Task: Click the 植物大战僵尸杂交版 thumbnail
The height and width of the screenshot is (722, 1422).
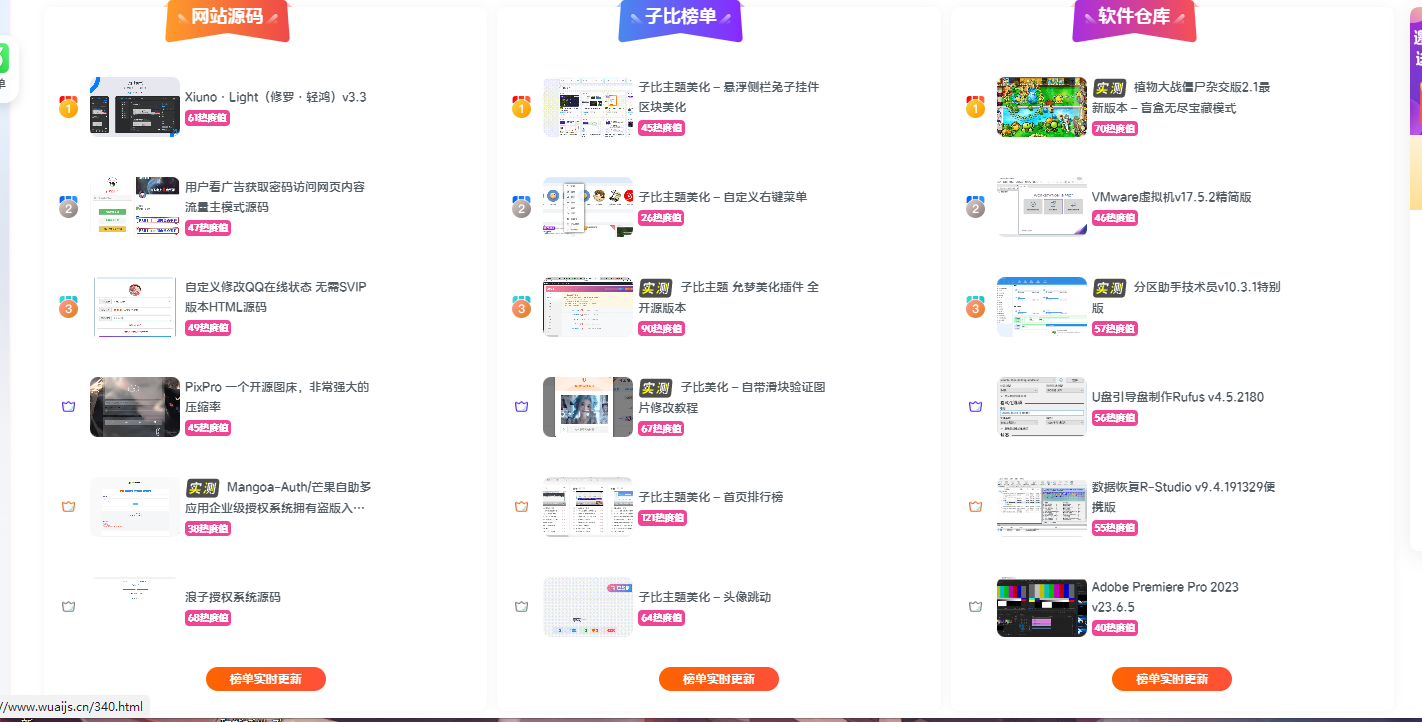Action: tap(1042, 107)
